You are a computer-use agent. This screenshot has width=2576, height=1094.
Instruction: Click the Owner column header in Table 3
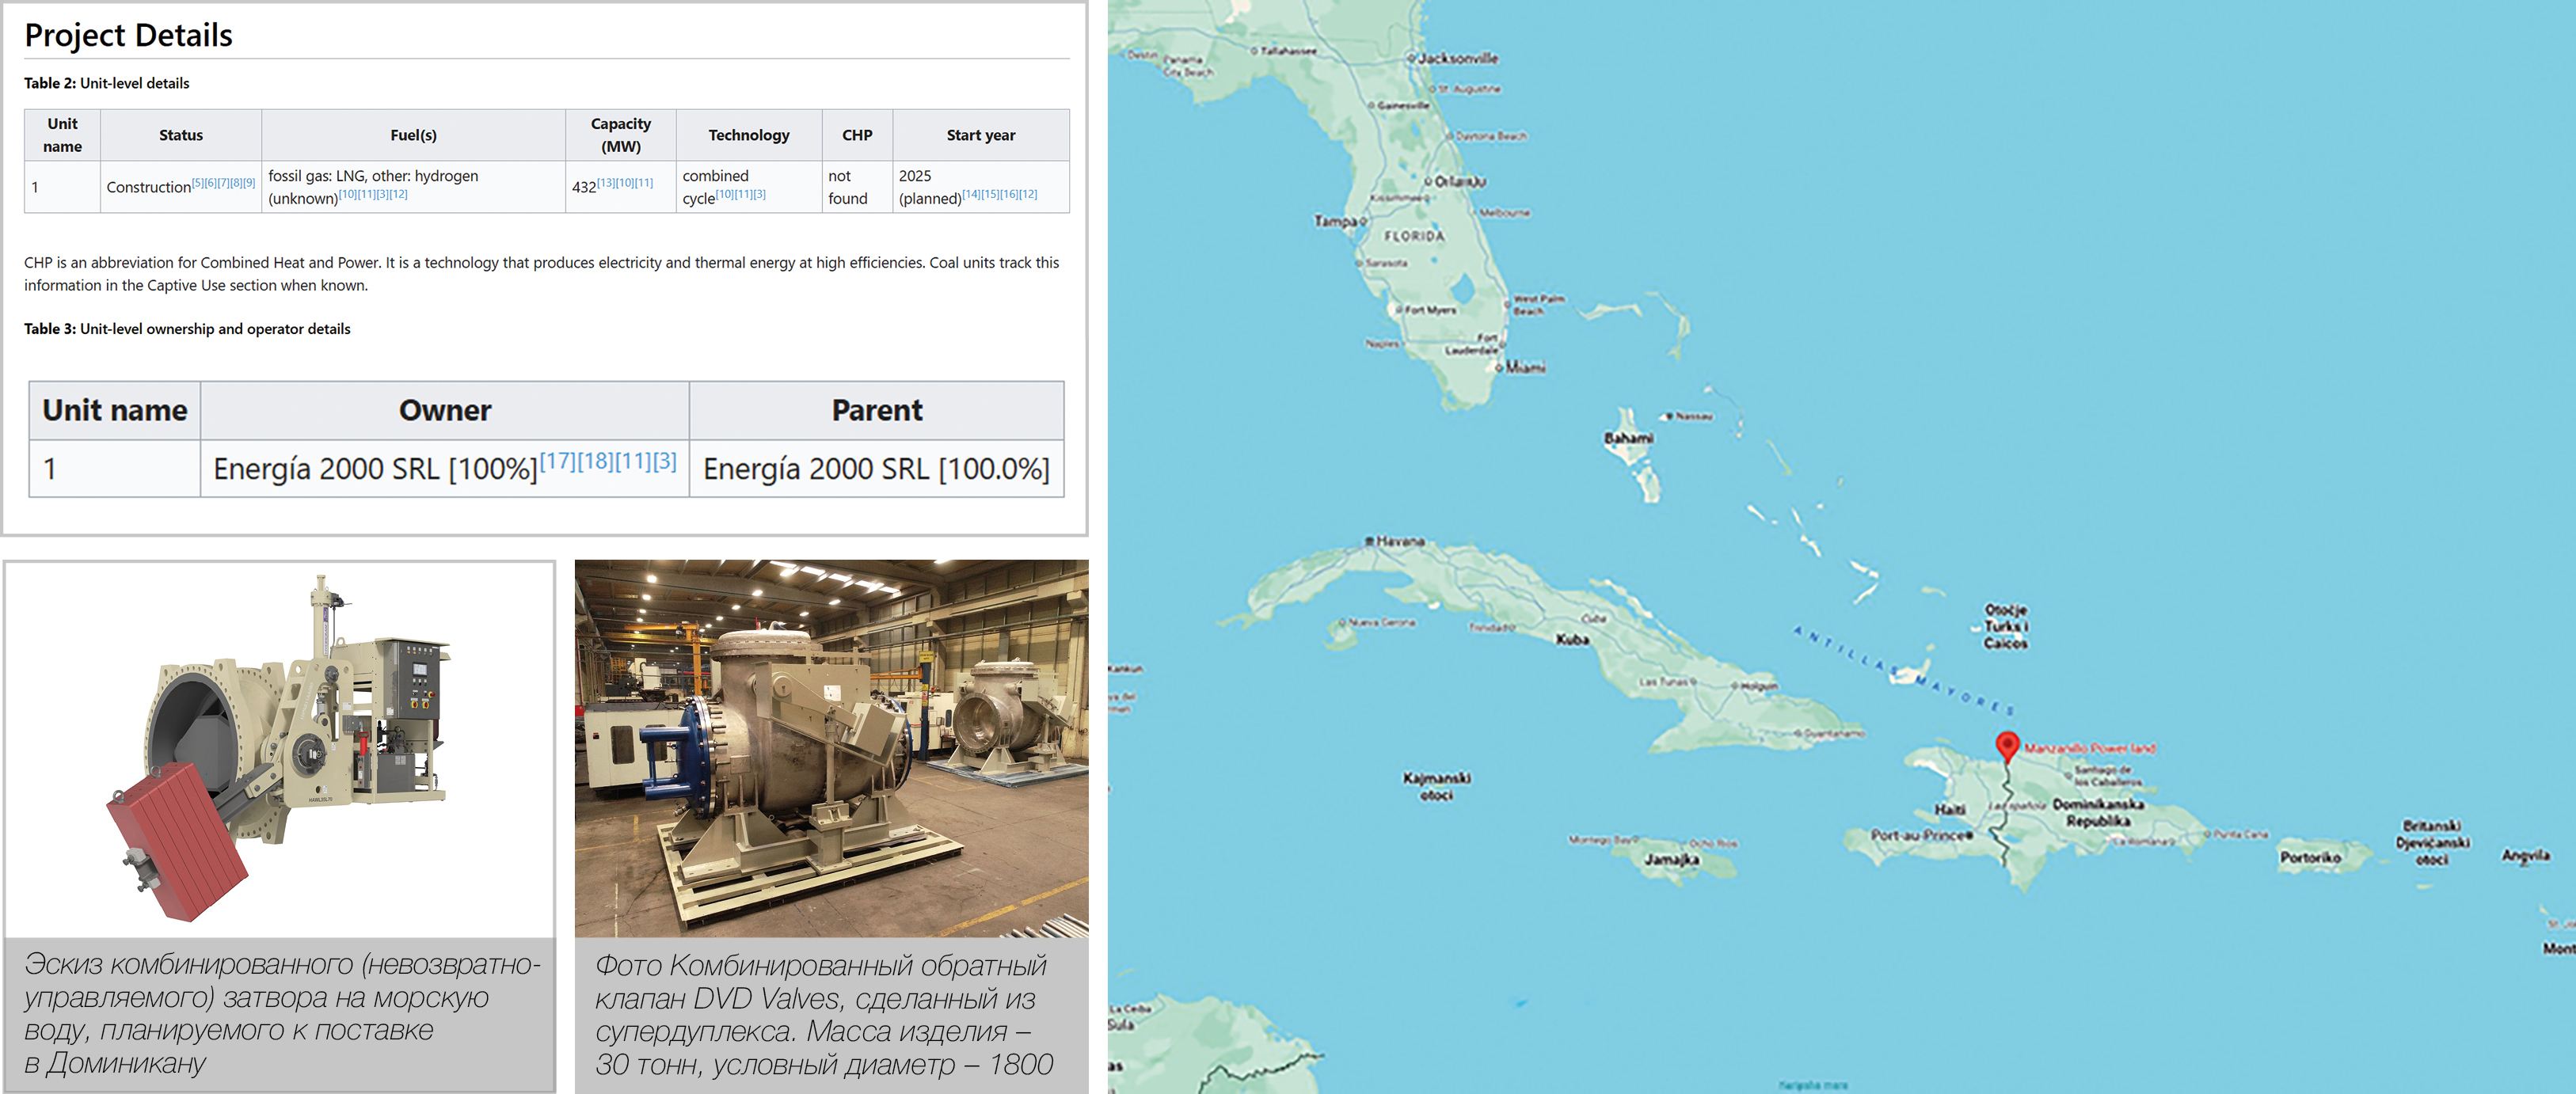coord(444,410)
